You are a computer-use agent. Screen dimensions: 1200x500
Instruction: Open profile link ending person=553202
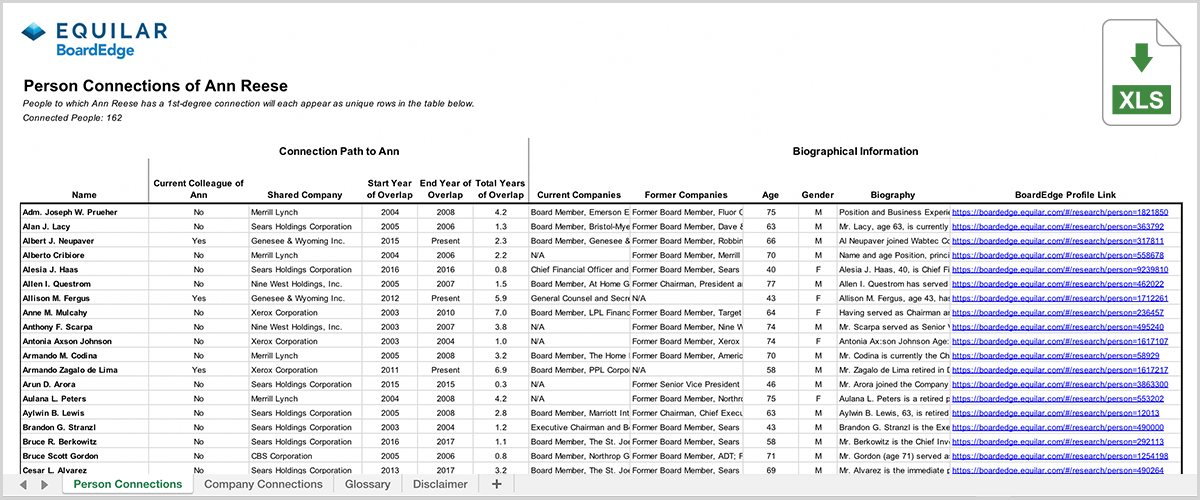point(1058,398)
